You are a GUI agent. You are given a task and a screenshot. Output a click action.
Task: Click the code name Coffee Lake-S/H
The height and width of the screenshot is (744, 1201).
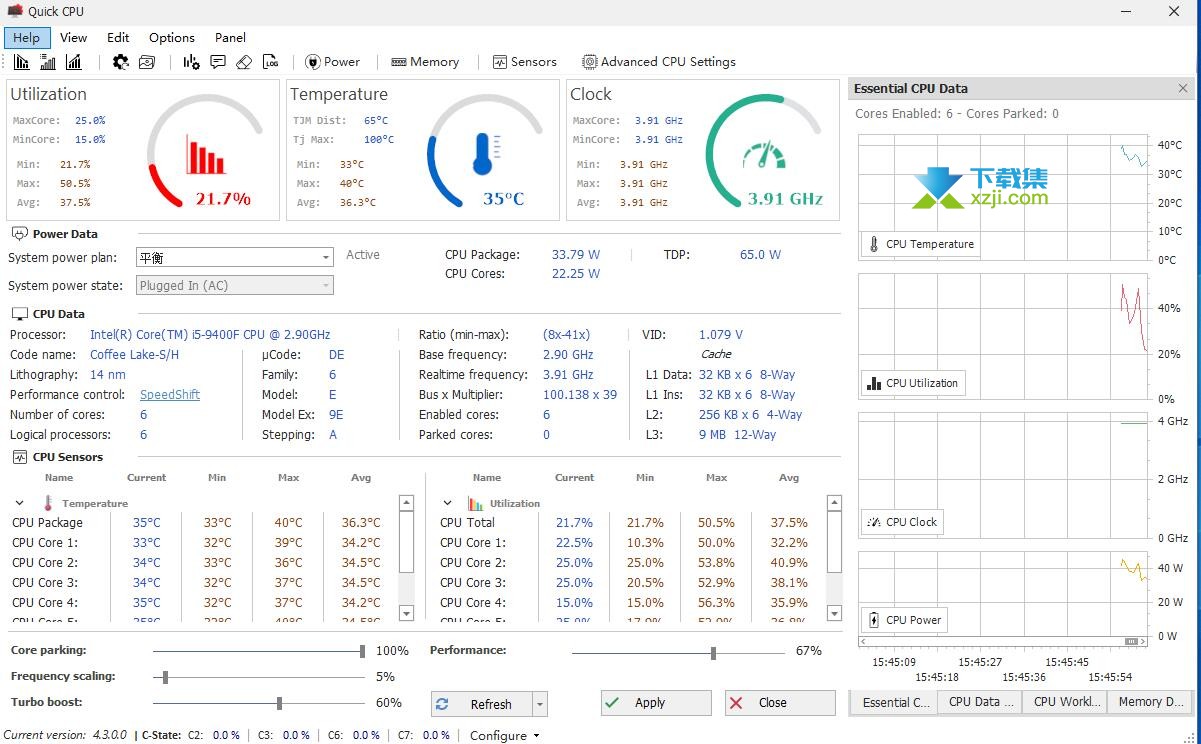point(135,355)
